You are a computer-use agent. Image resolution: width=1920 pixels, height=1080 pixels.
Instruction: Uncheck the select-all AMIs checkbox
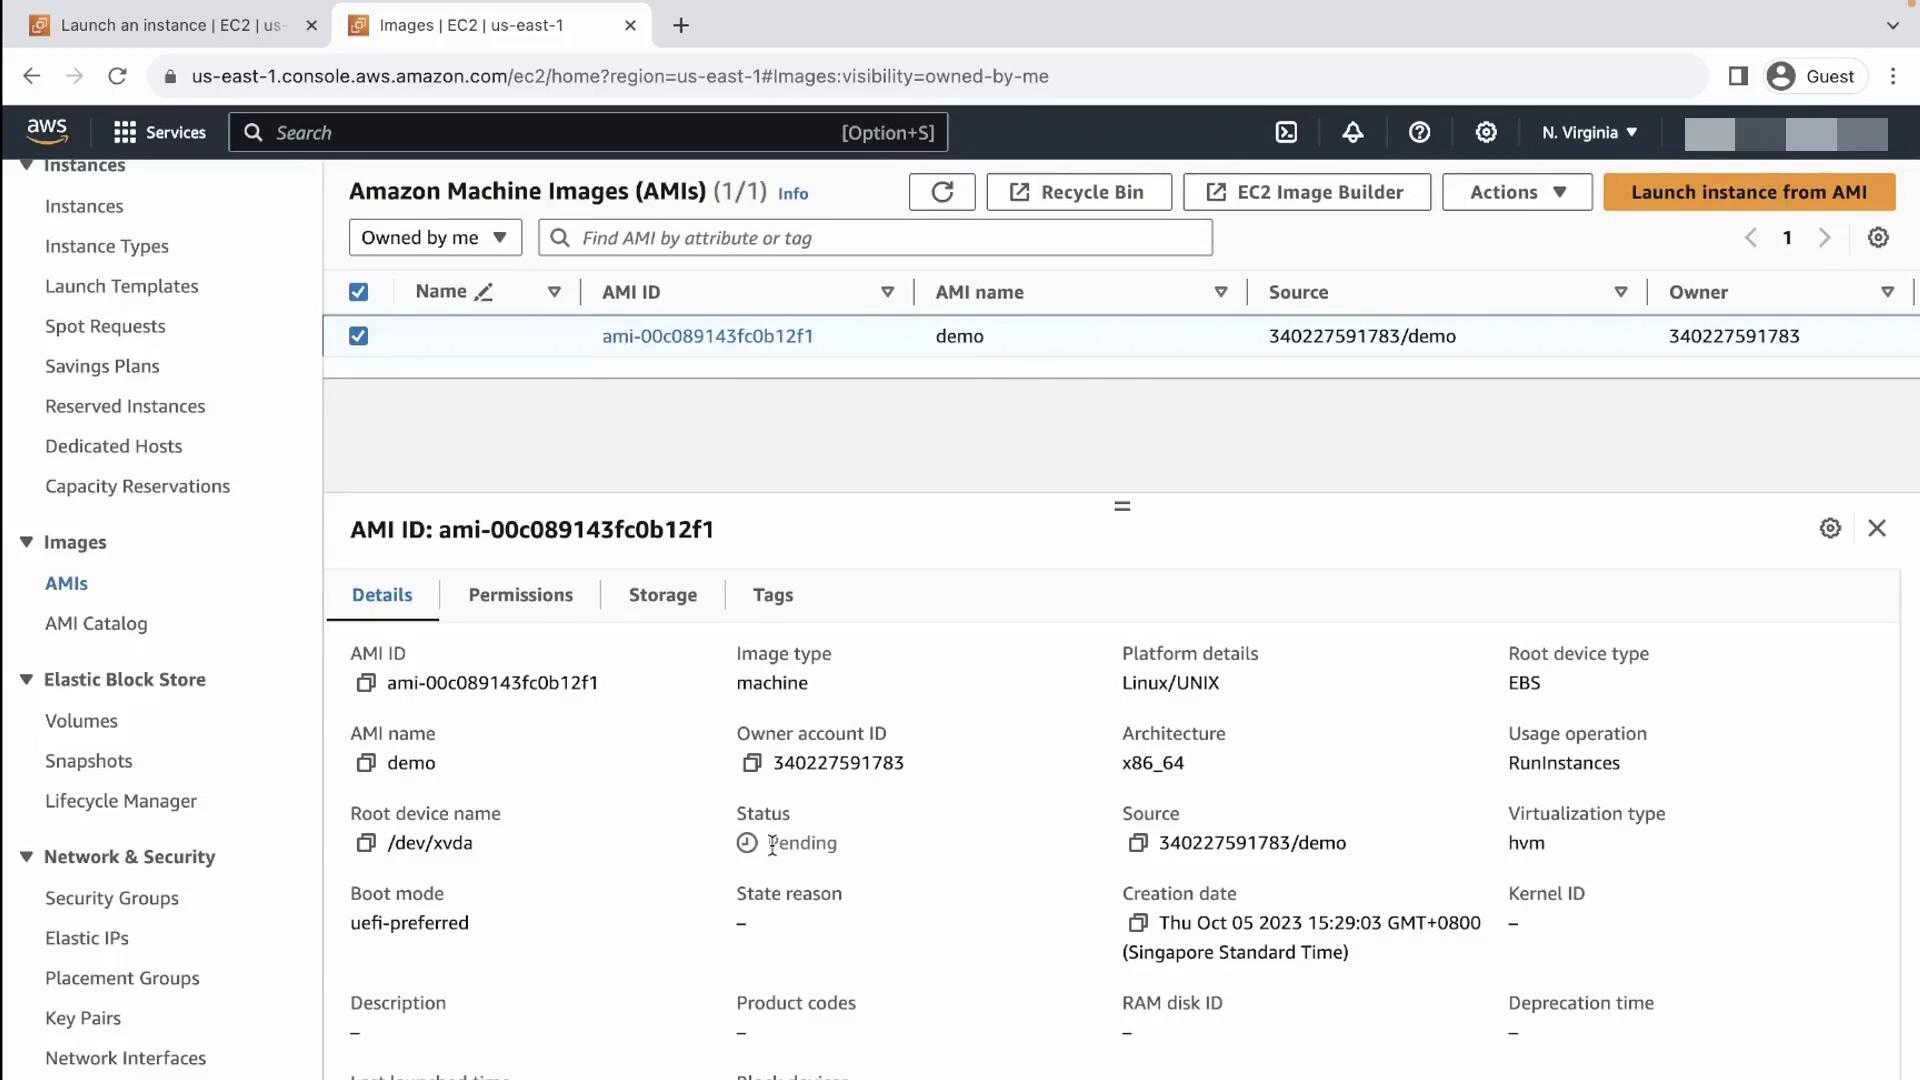tap(358, 292)
